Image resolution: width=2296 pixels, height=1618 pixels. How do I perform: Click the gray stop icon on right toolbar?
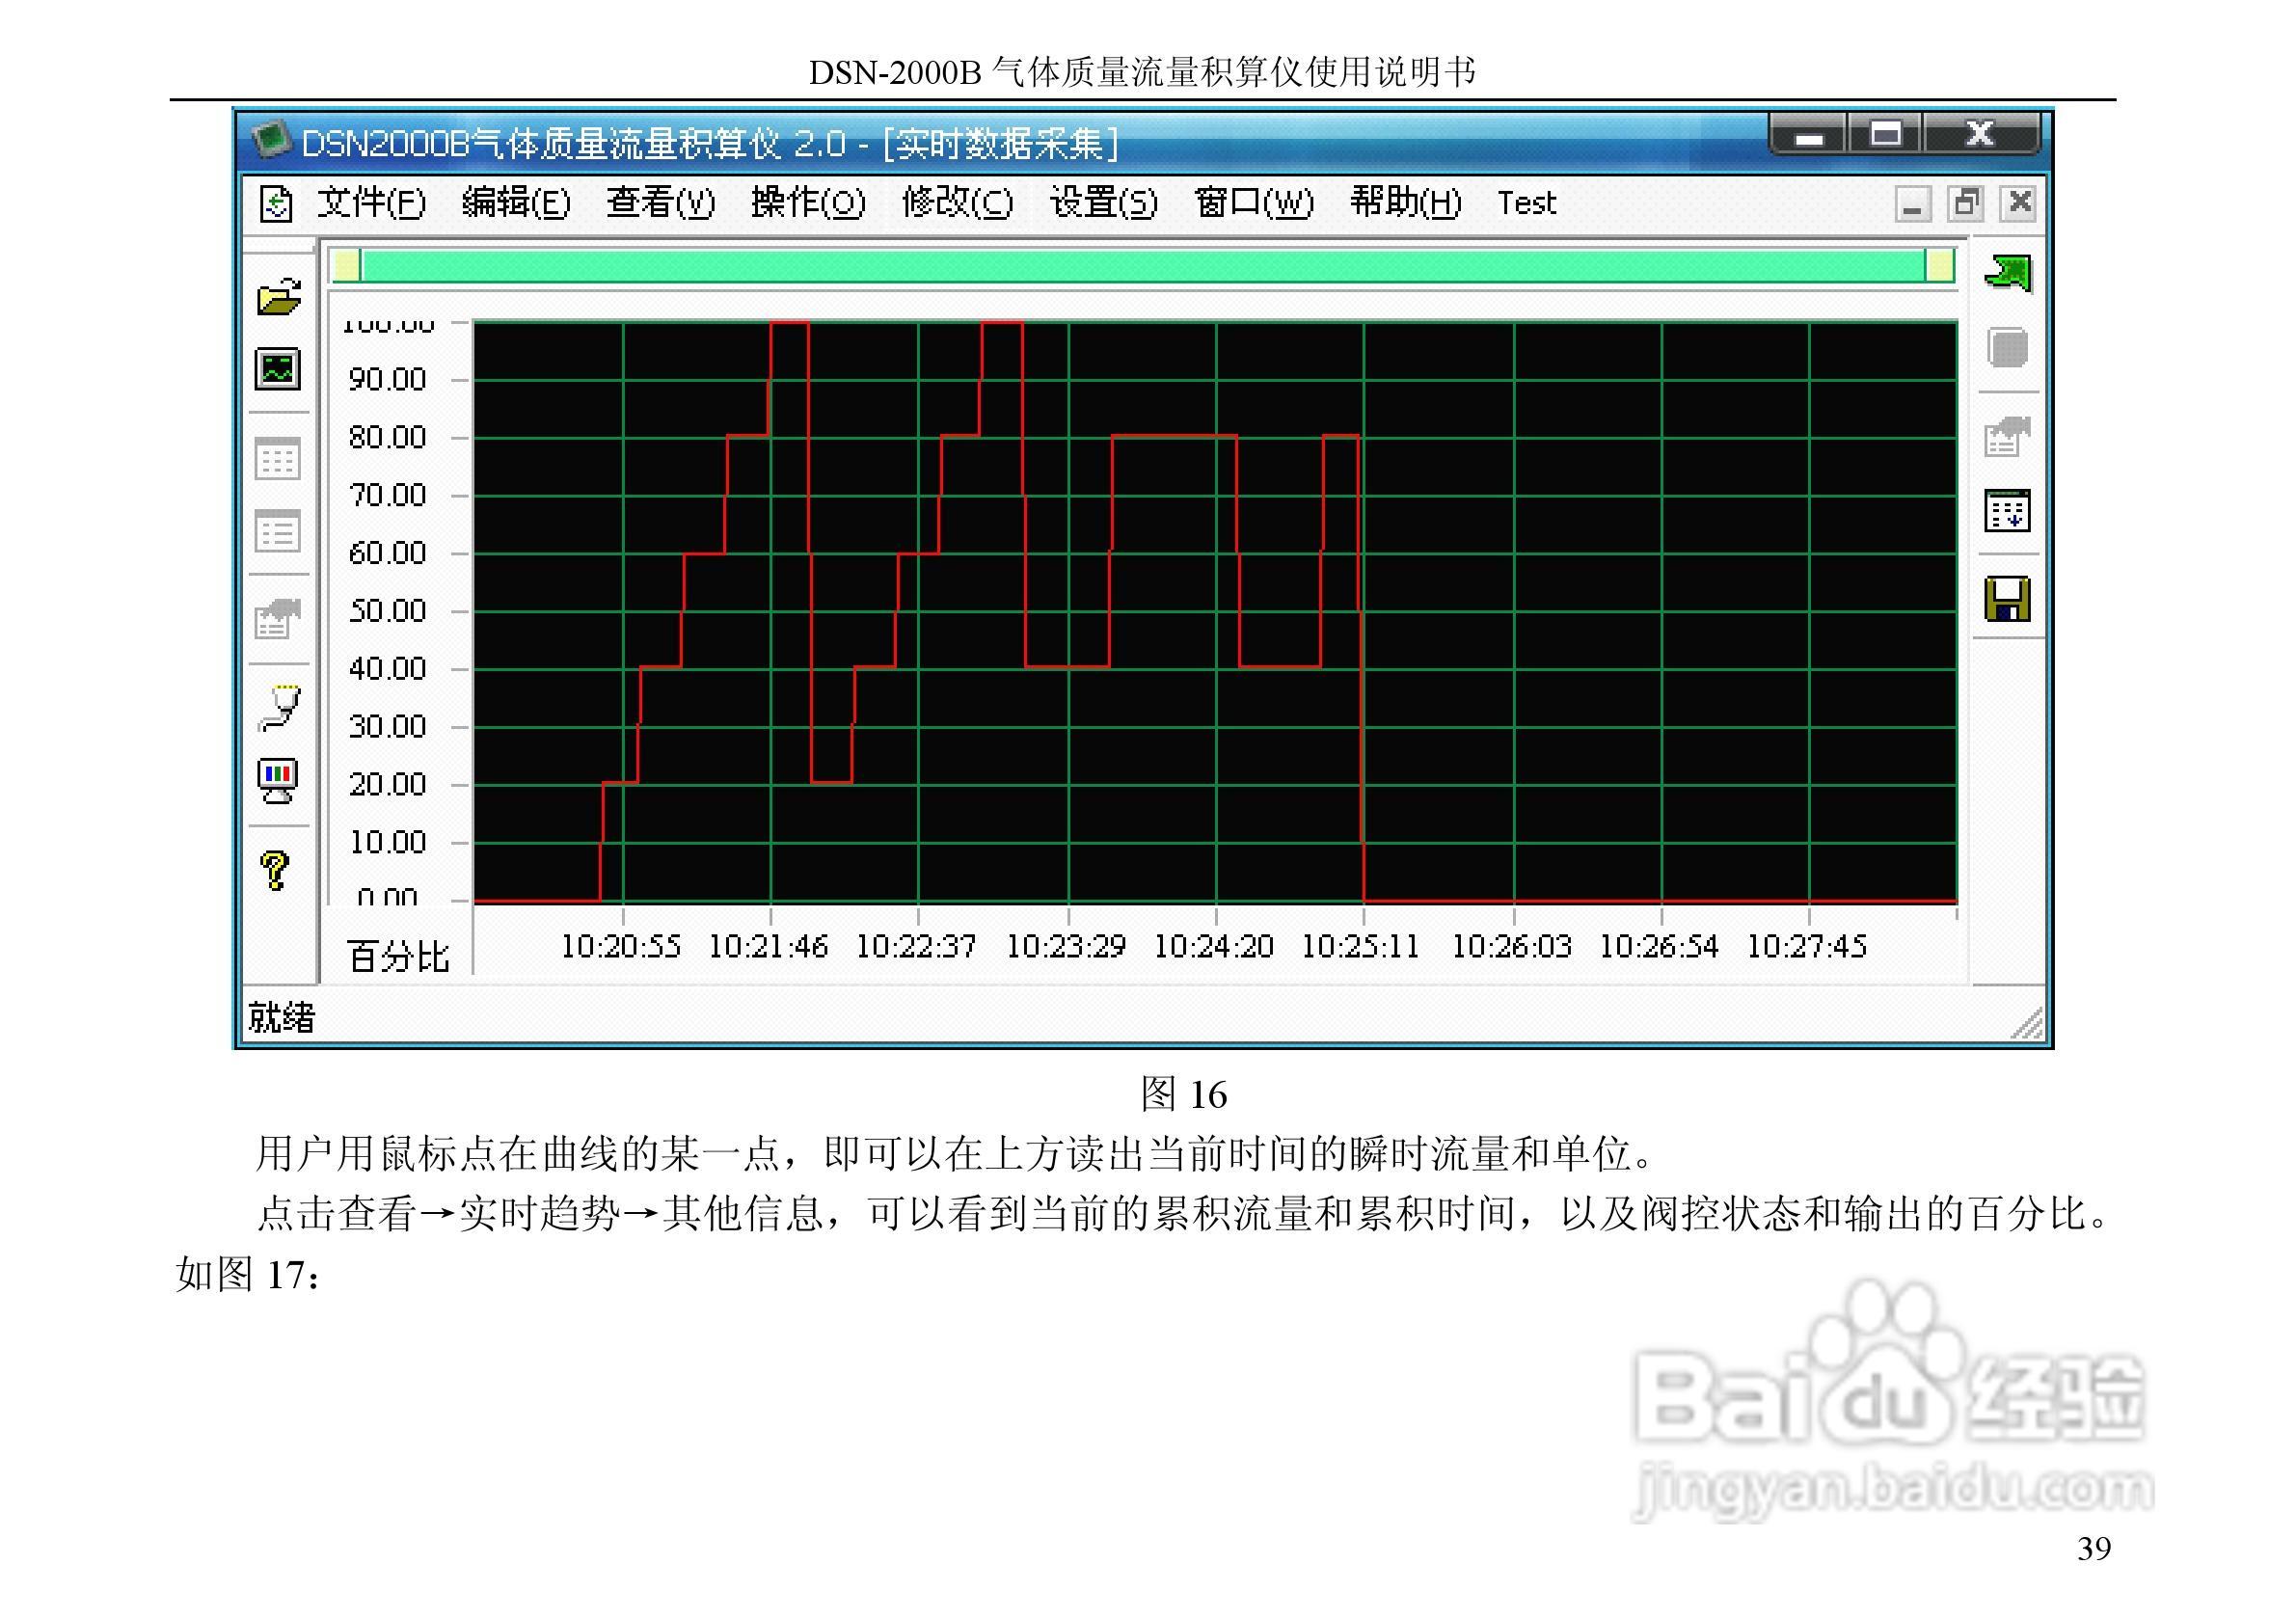[2007, 348]
